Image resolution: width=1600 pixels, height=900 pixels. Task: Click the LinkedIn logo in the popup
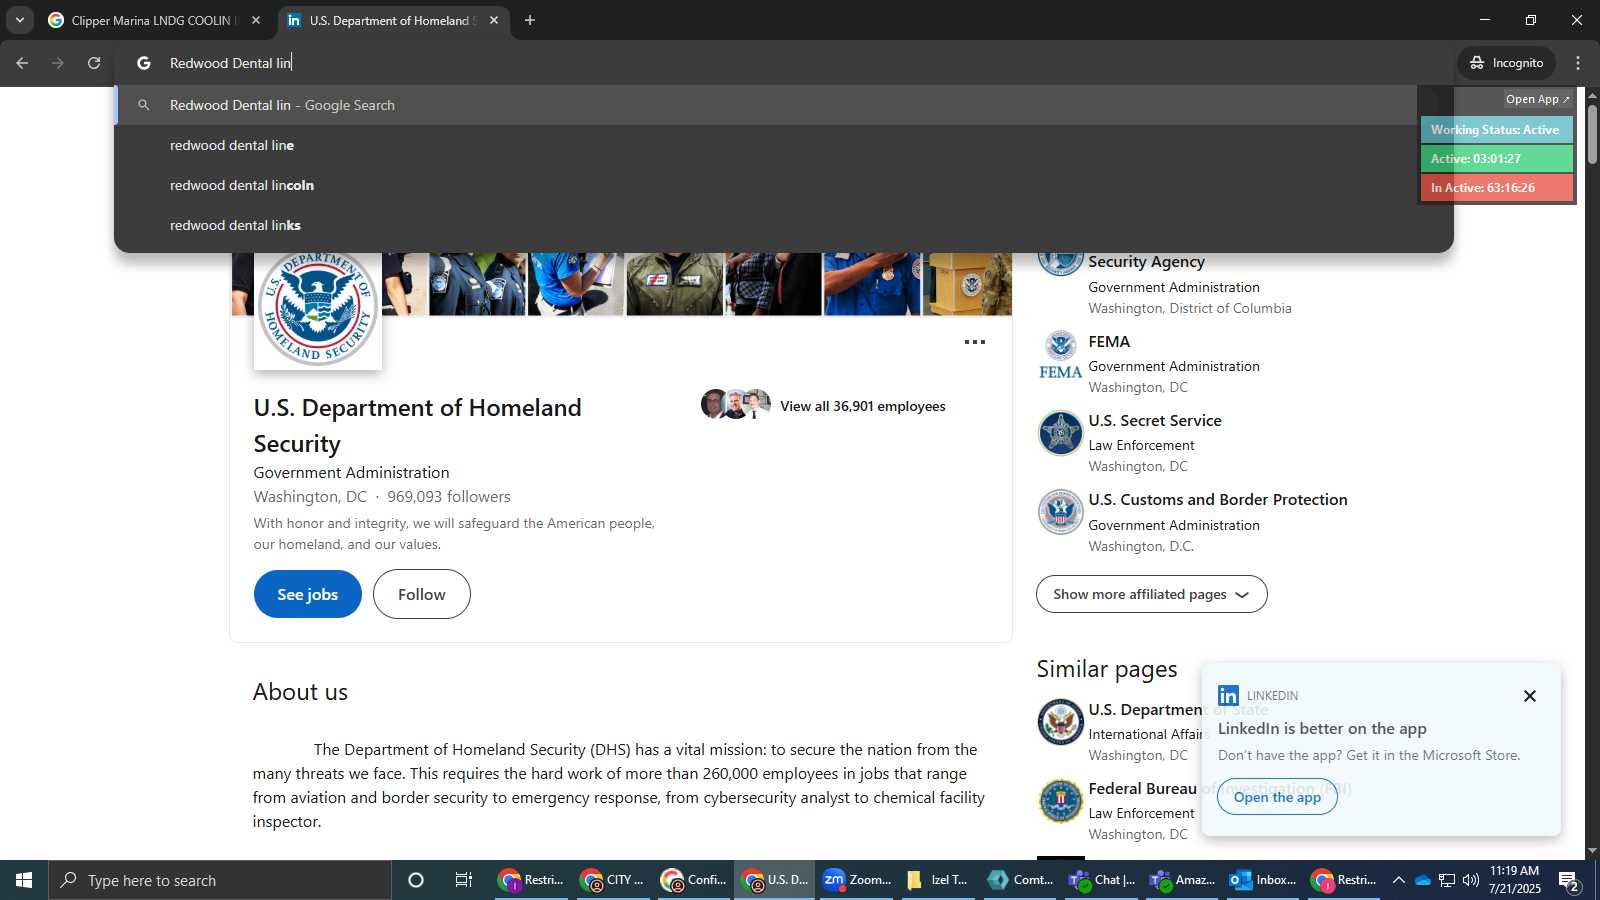point(1228,695)
